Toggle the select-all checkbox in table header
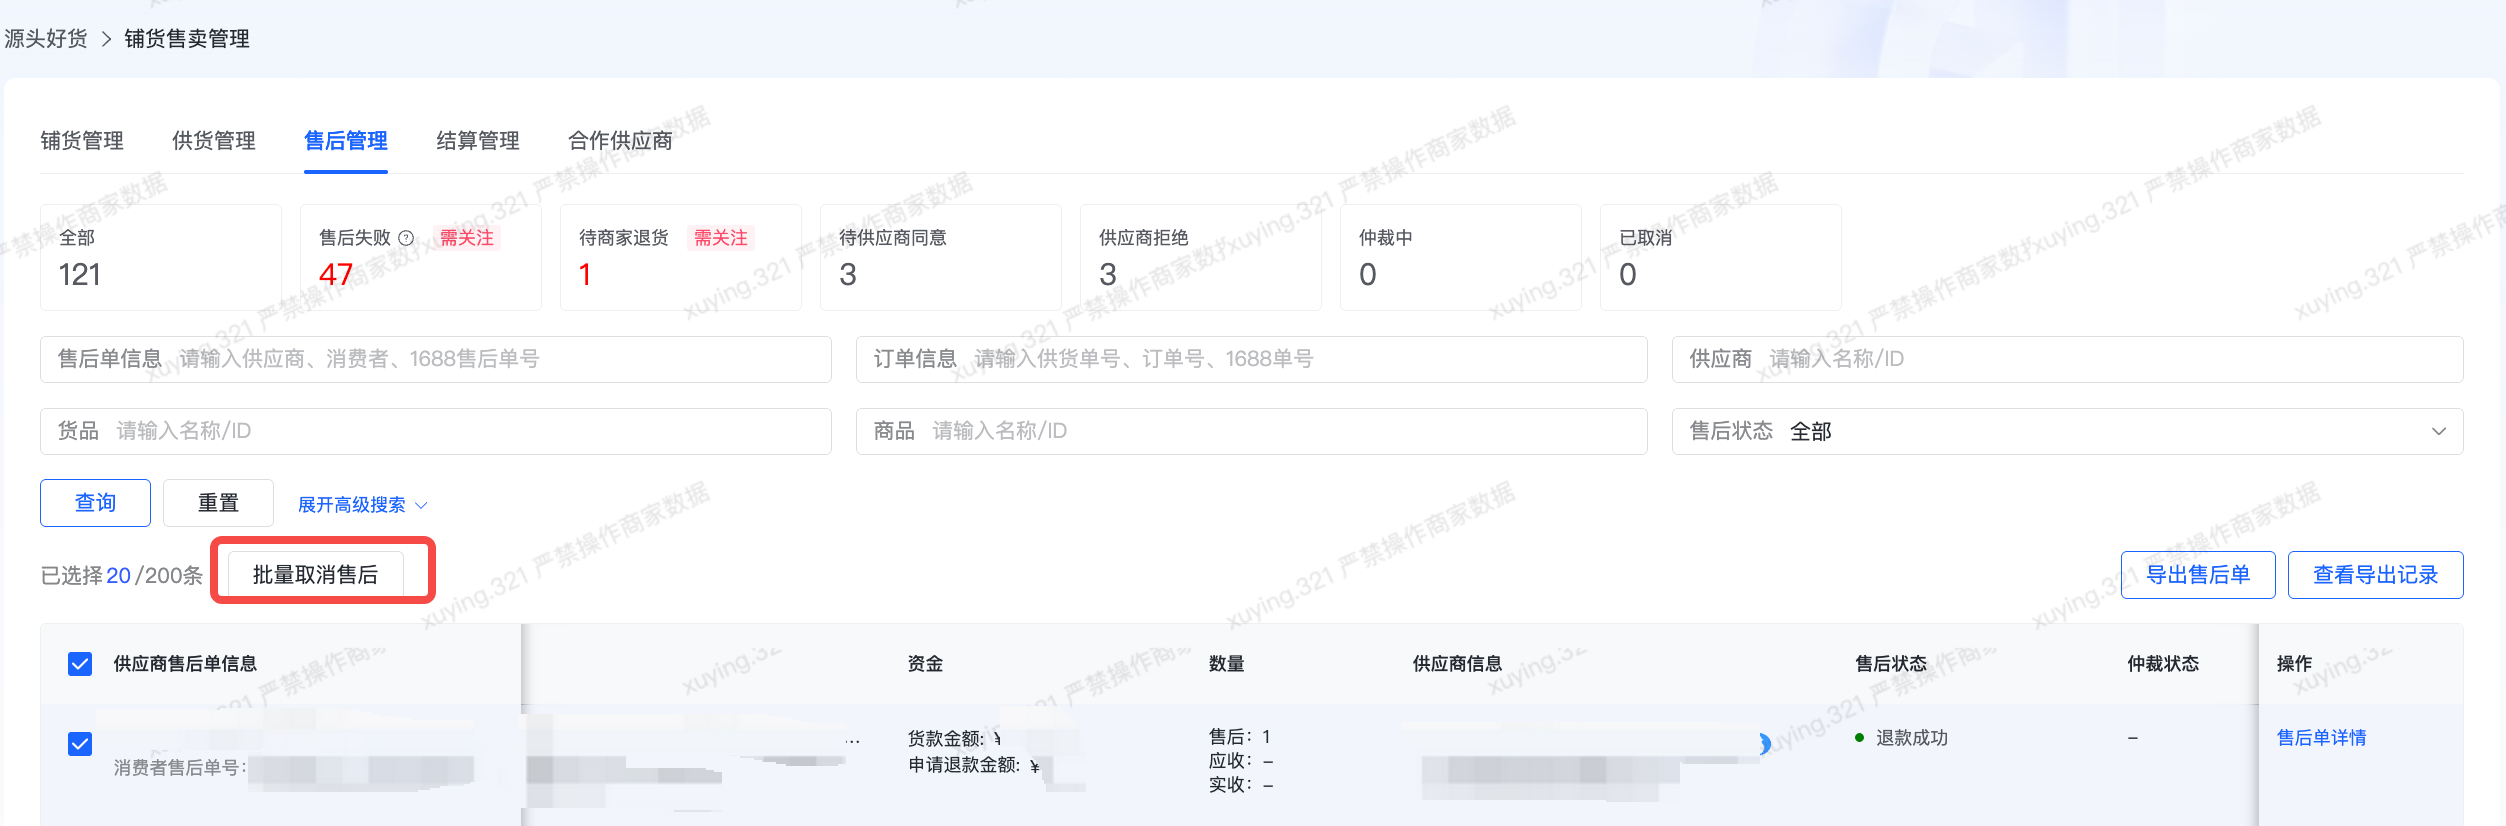Screen dimensions: 2506x826 point(80,664)
